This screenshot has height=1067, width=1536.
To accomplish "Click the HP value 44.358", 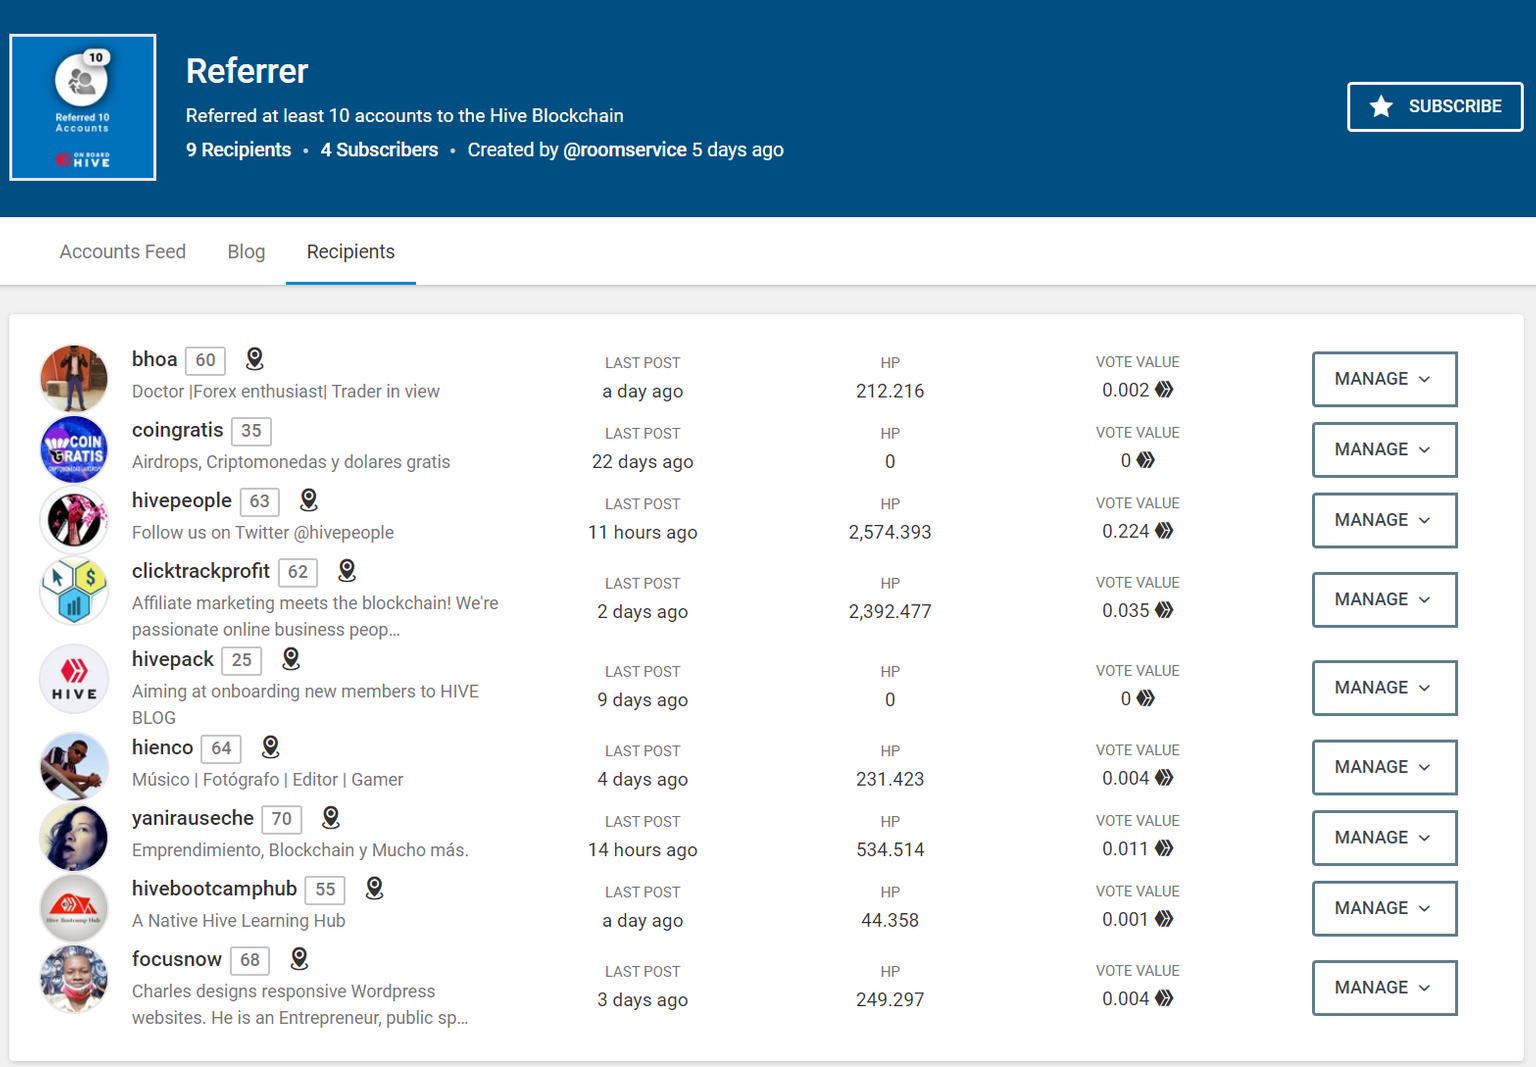I will click(890, 920).
